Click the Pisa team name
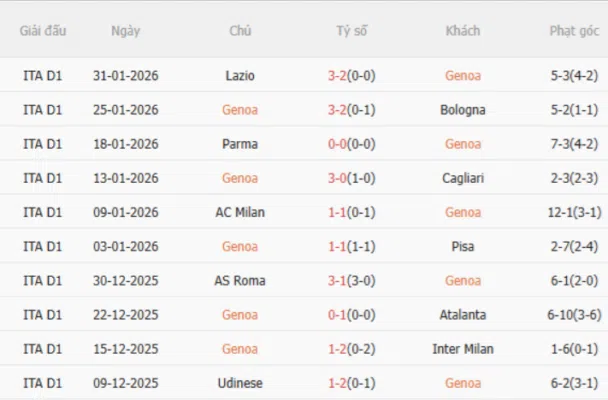Viewport: 608px width, 400px height. 463,246
